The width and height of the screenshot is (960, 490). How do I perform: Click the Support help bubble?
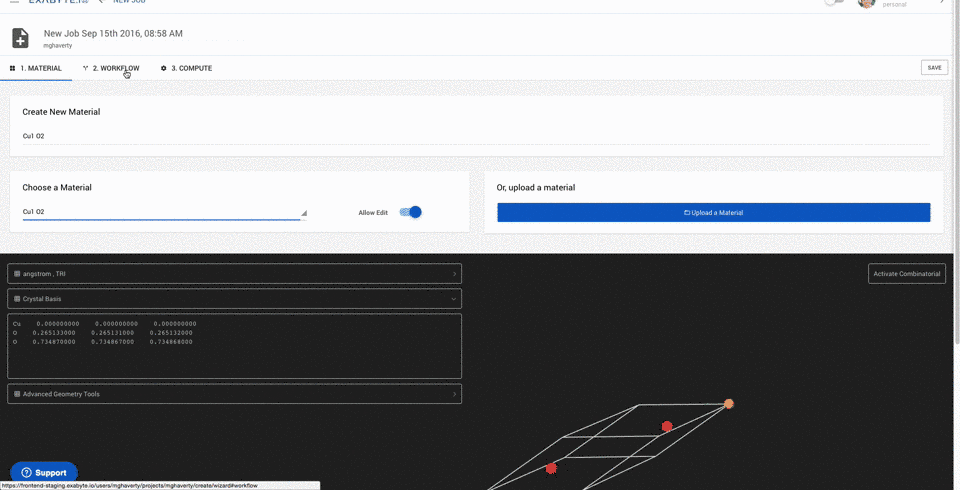[44, 472]
